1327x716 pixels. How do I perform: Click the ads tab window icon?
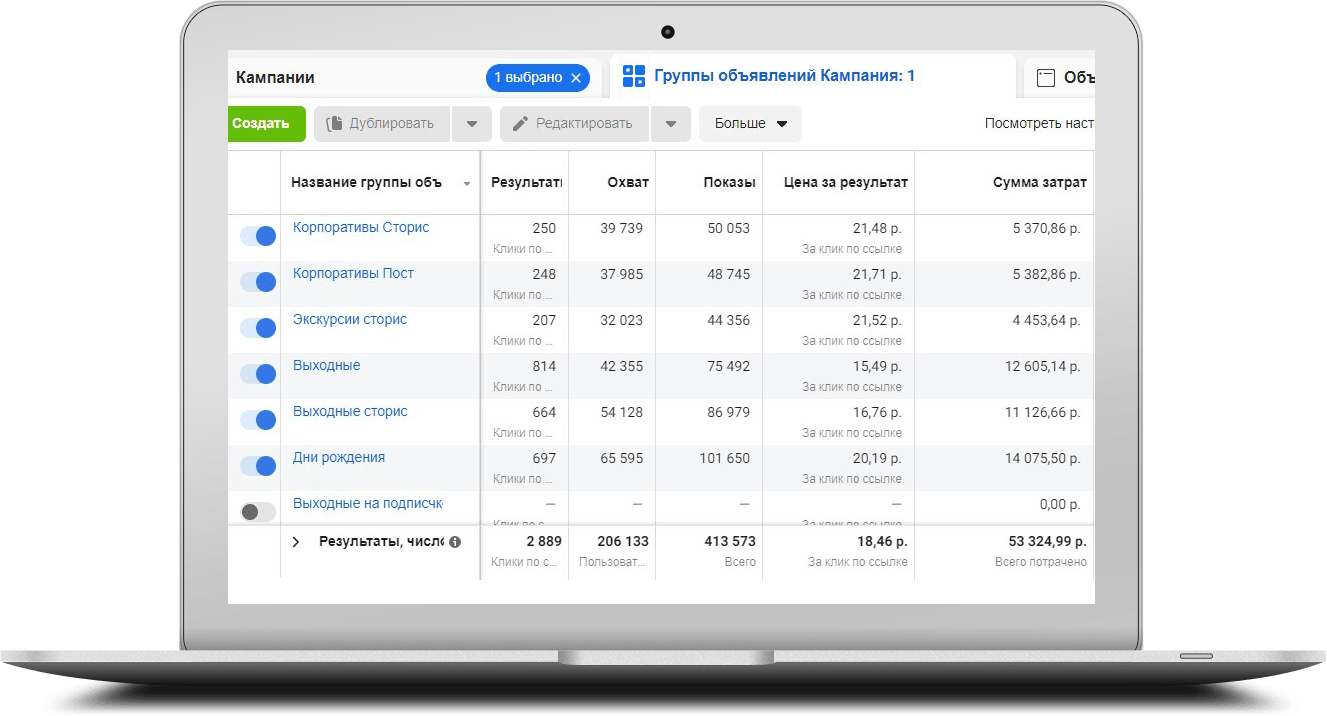click(x=1046, y=78)
